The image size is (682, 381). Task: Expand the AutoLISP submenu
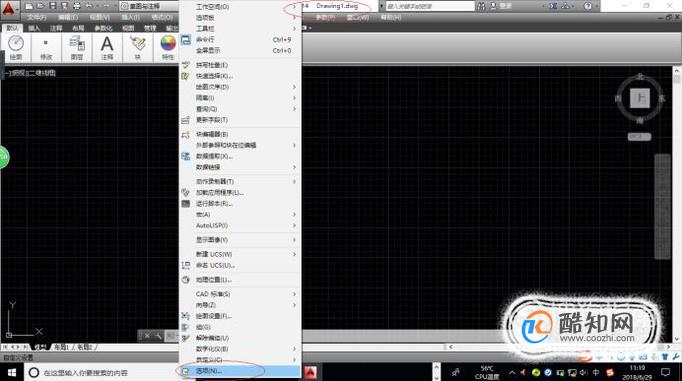(x=294, y=225)
